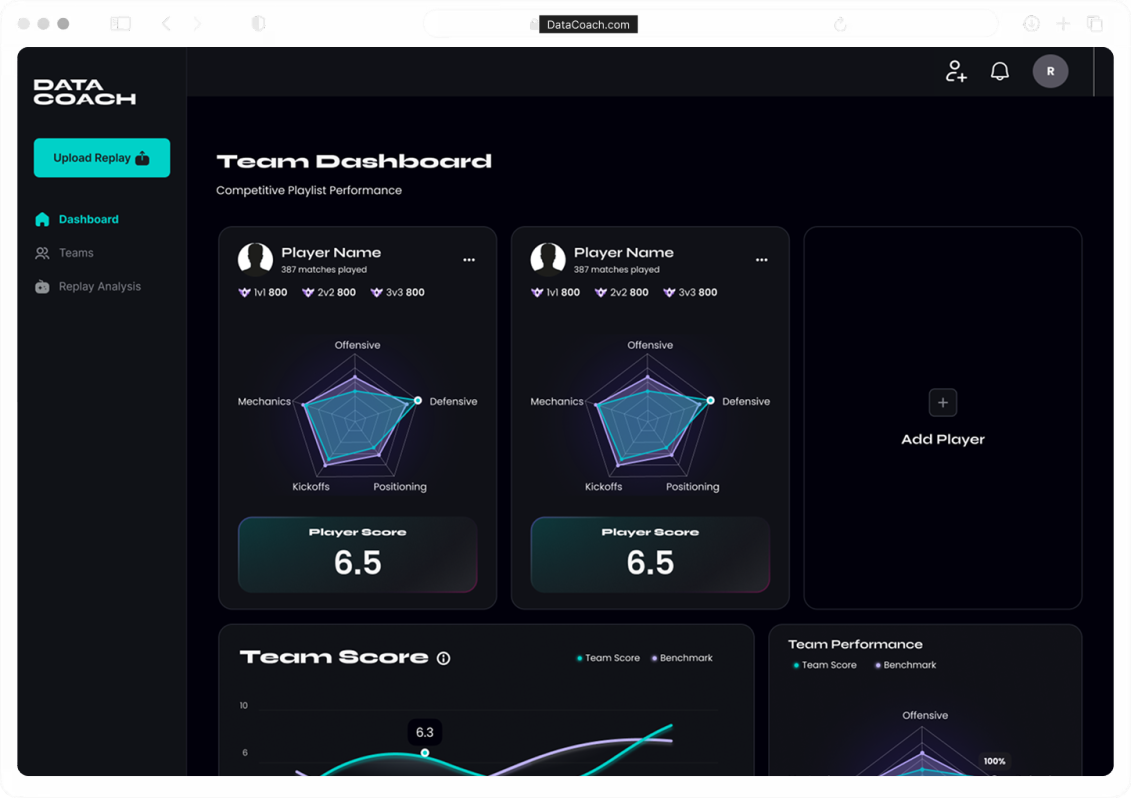Open options menu on first player card

point(469,260)
